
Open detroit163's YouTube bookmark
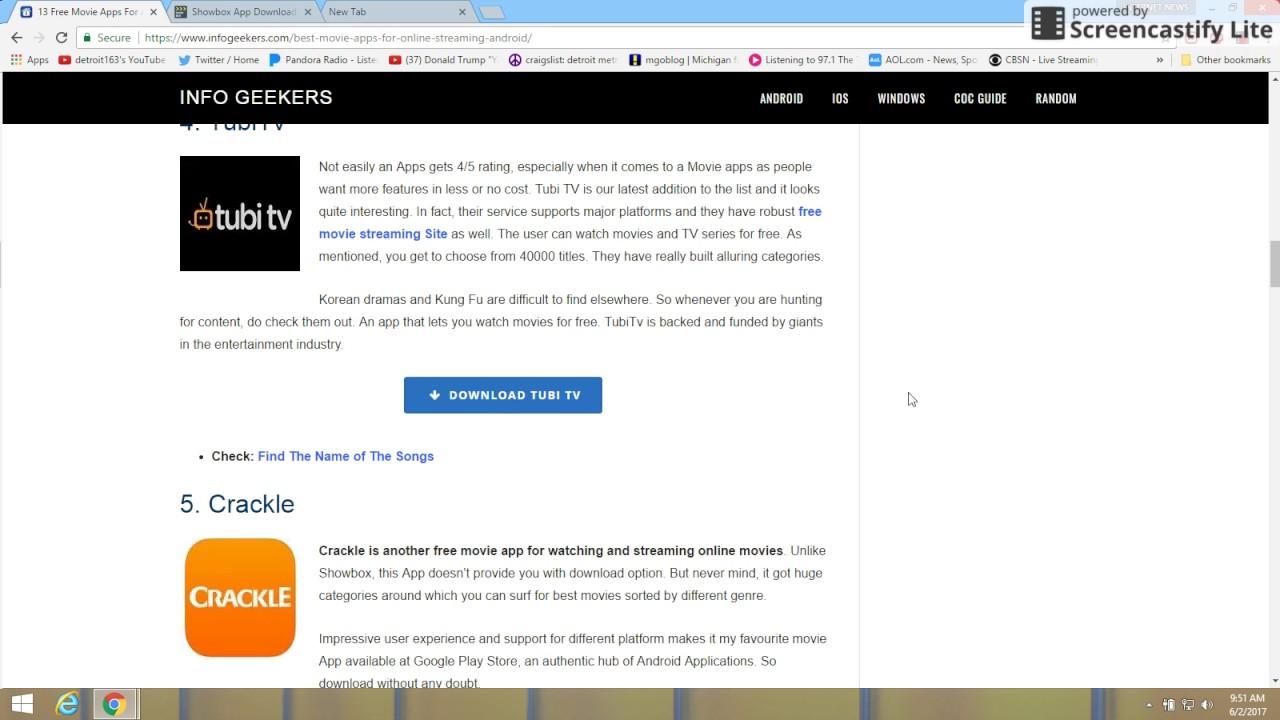click(x=112, y=60)
